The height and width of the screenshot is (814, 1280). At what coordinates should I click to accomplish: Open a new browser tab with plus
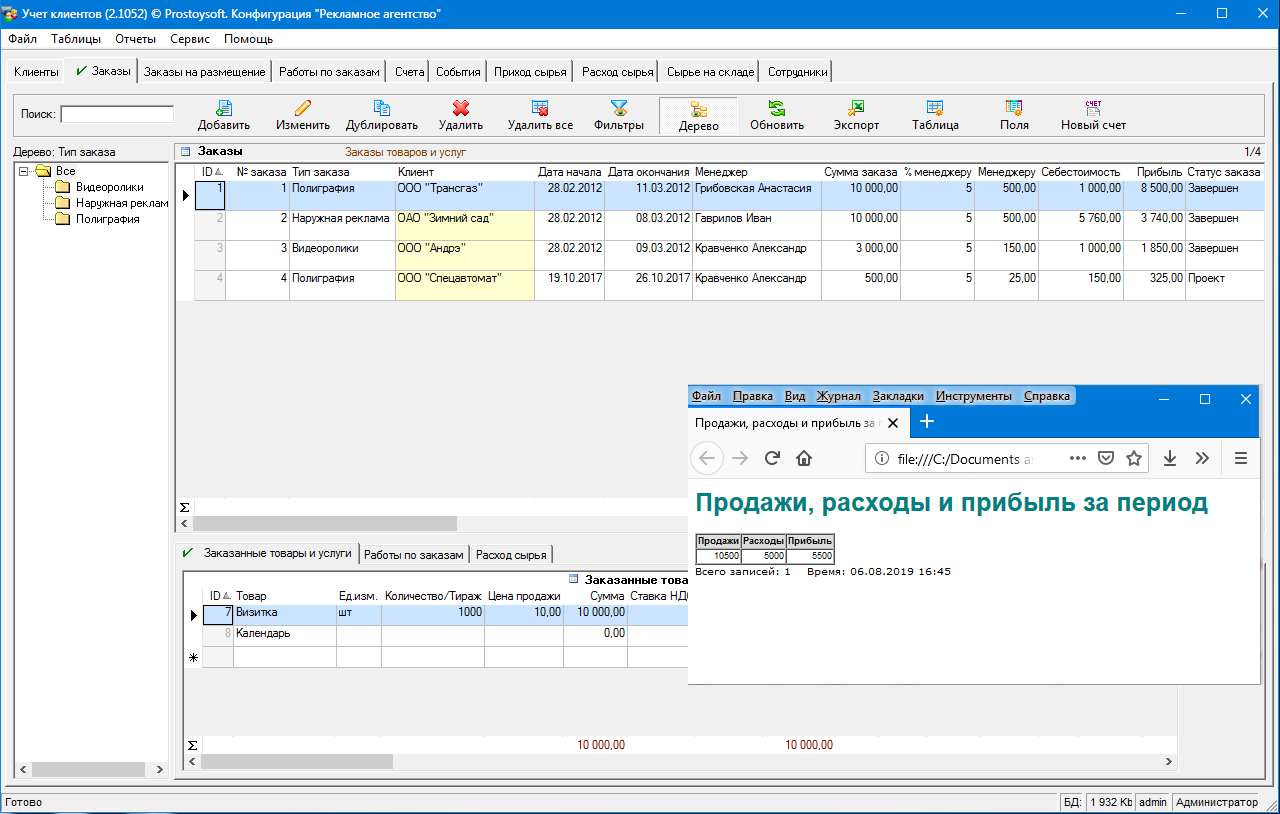tap(926, 422)
